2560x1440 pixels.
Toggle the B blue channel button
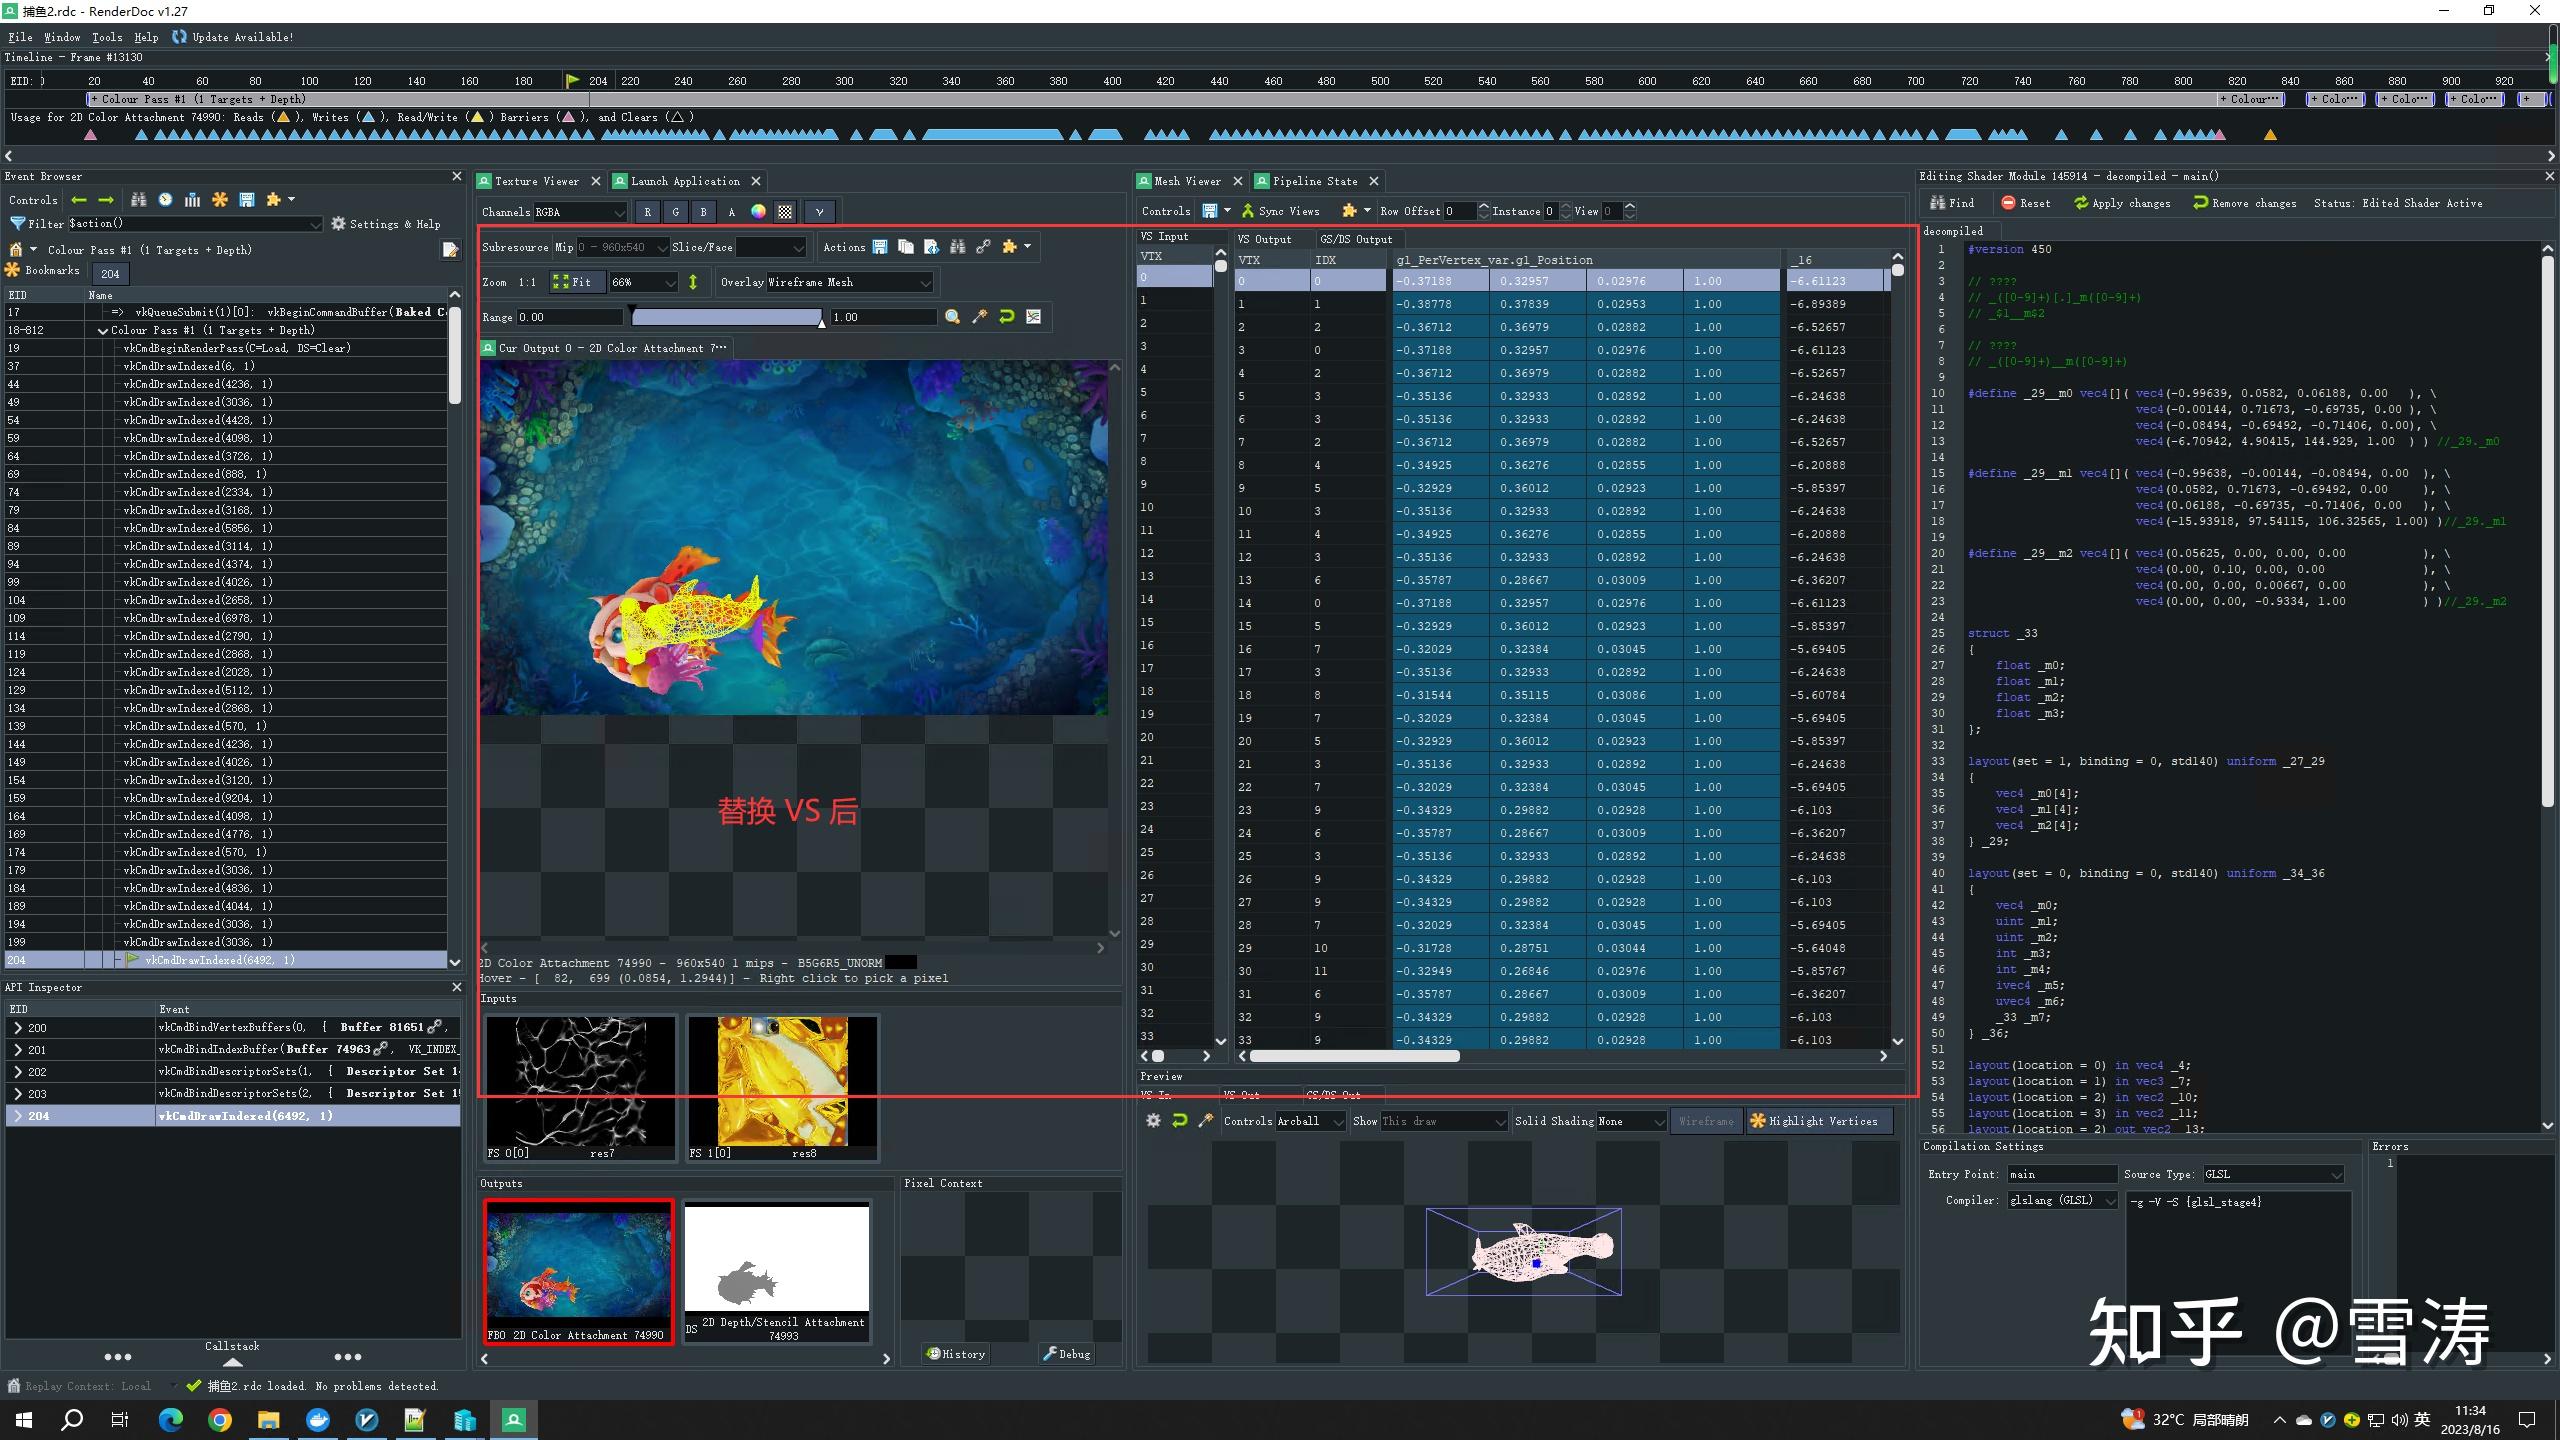click(704, 212)
